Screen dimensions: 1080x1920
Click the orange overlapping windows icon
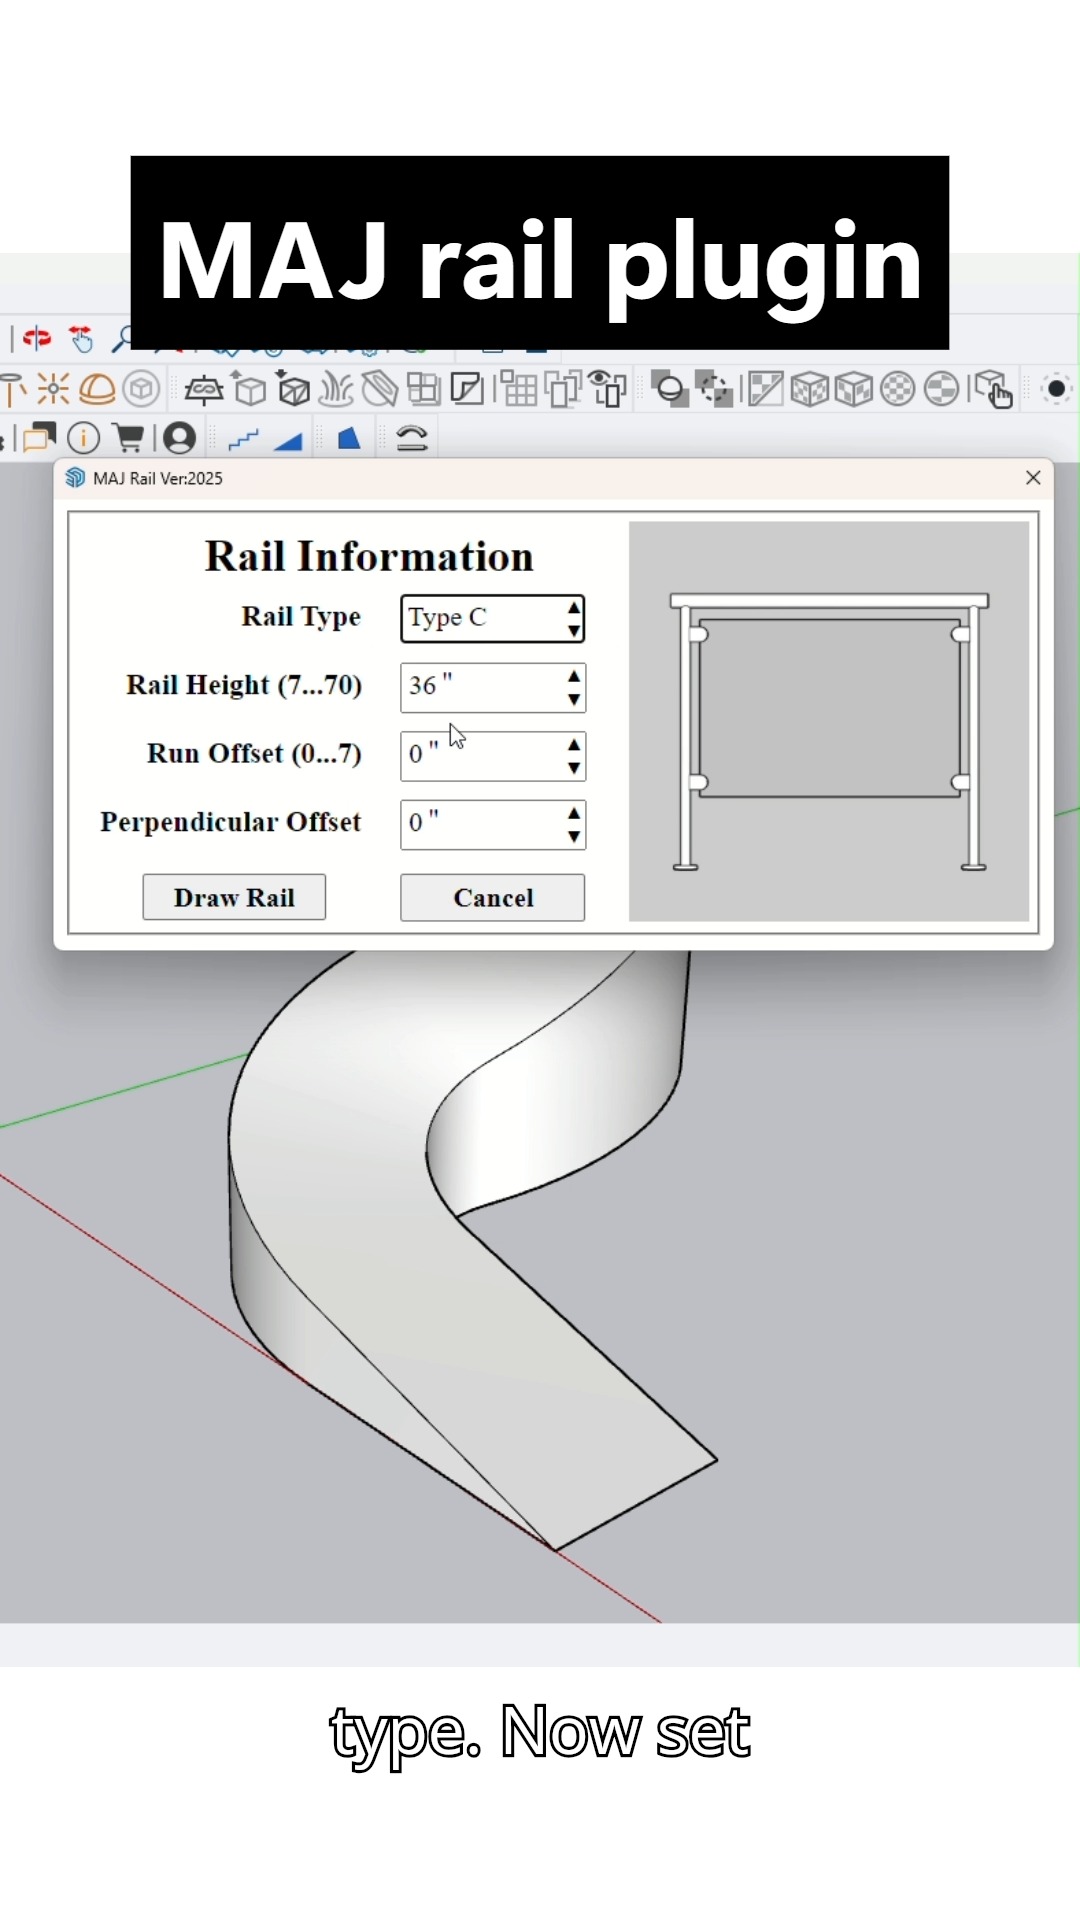(38, 438)
